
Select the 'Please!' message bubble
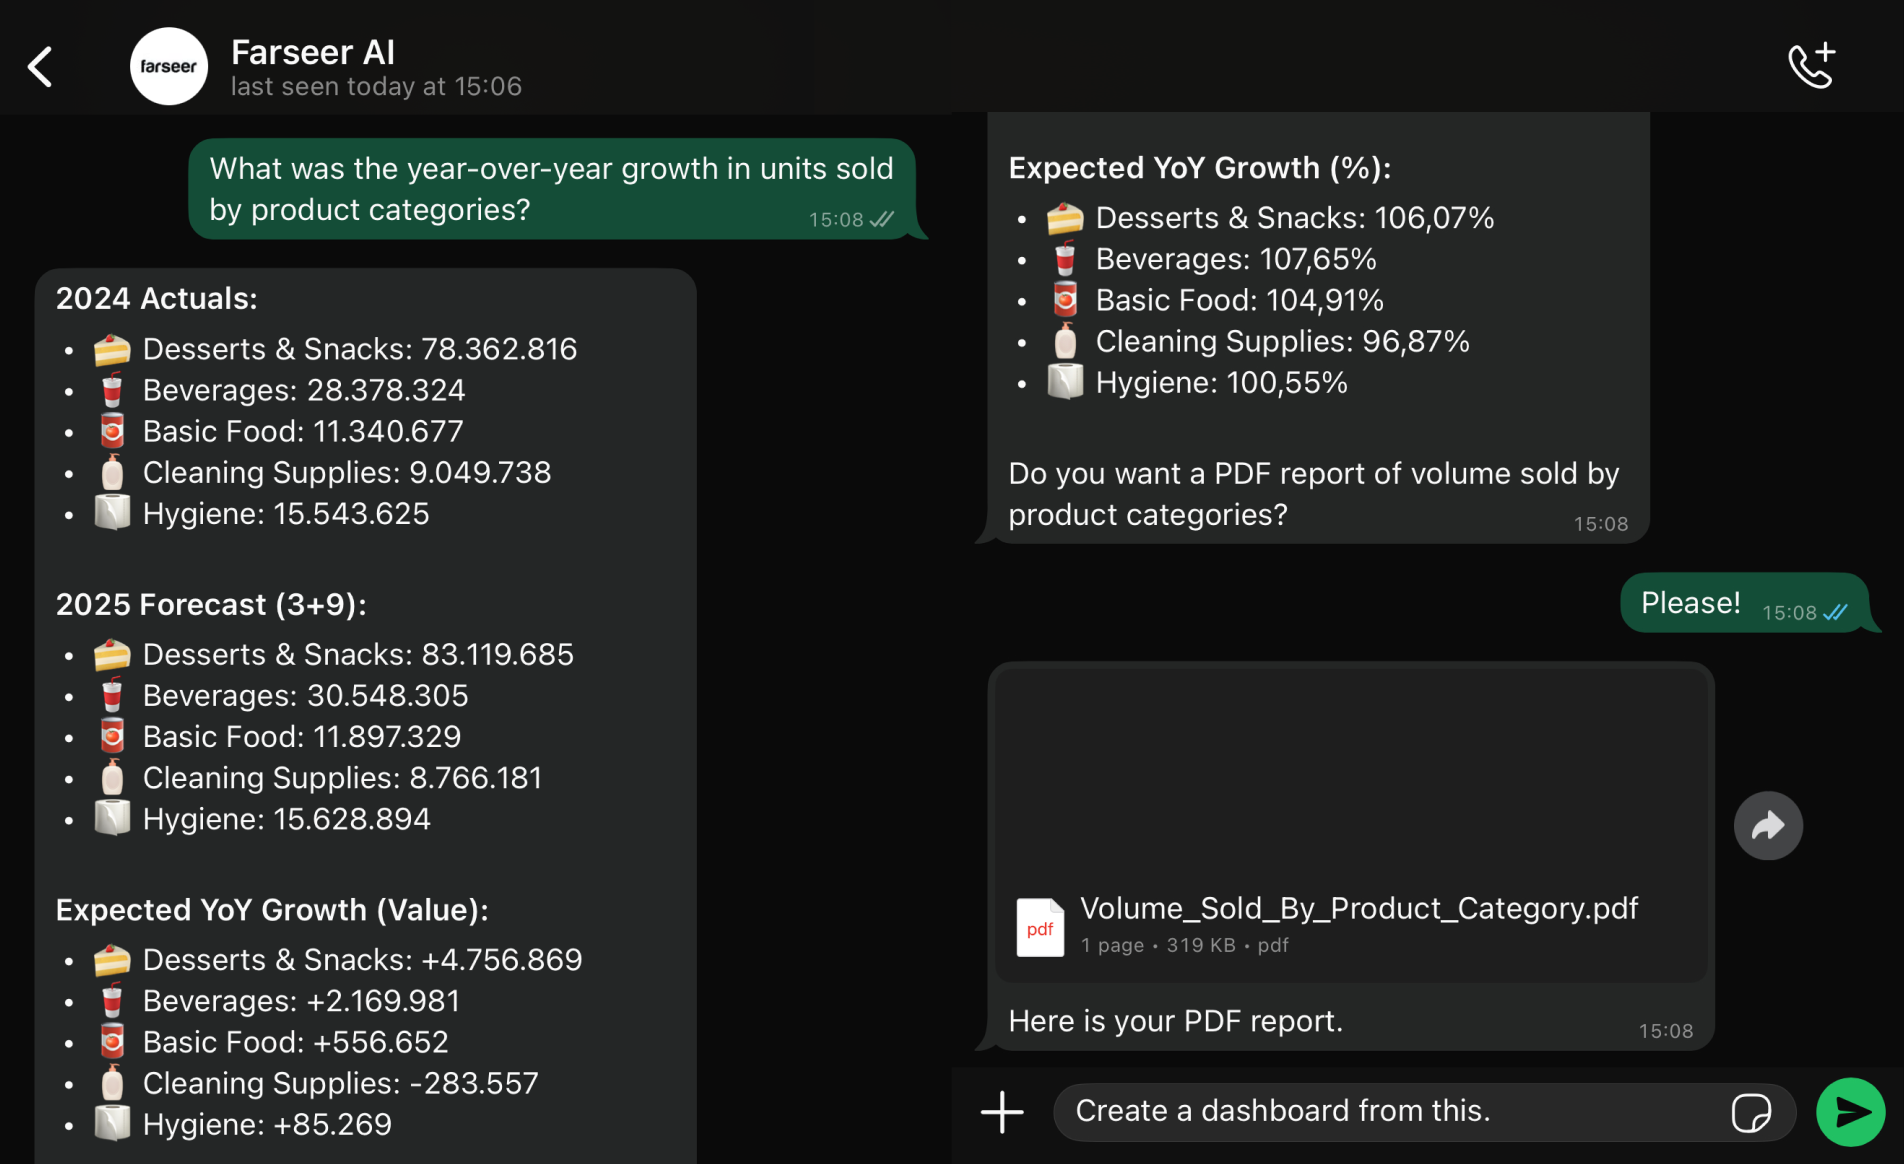point(1690,602)
